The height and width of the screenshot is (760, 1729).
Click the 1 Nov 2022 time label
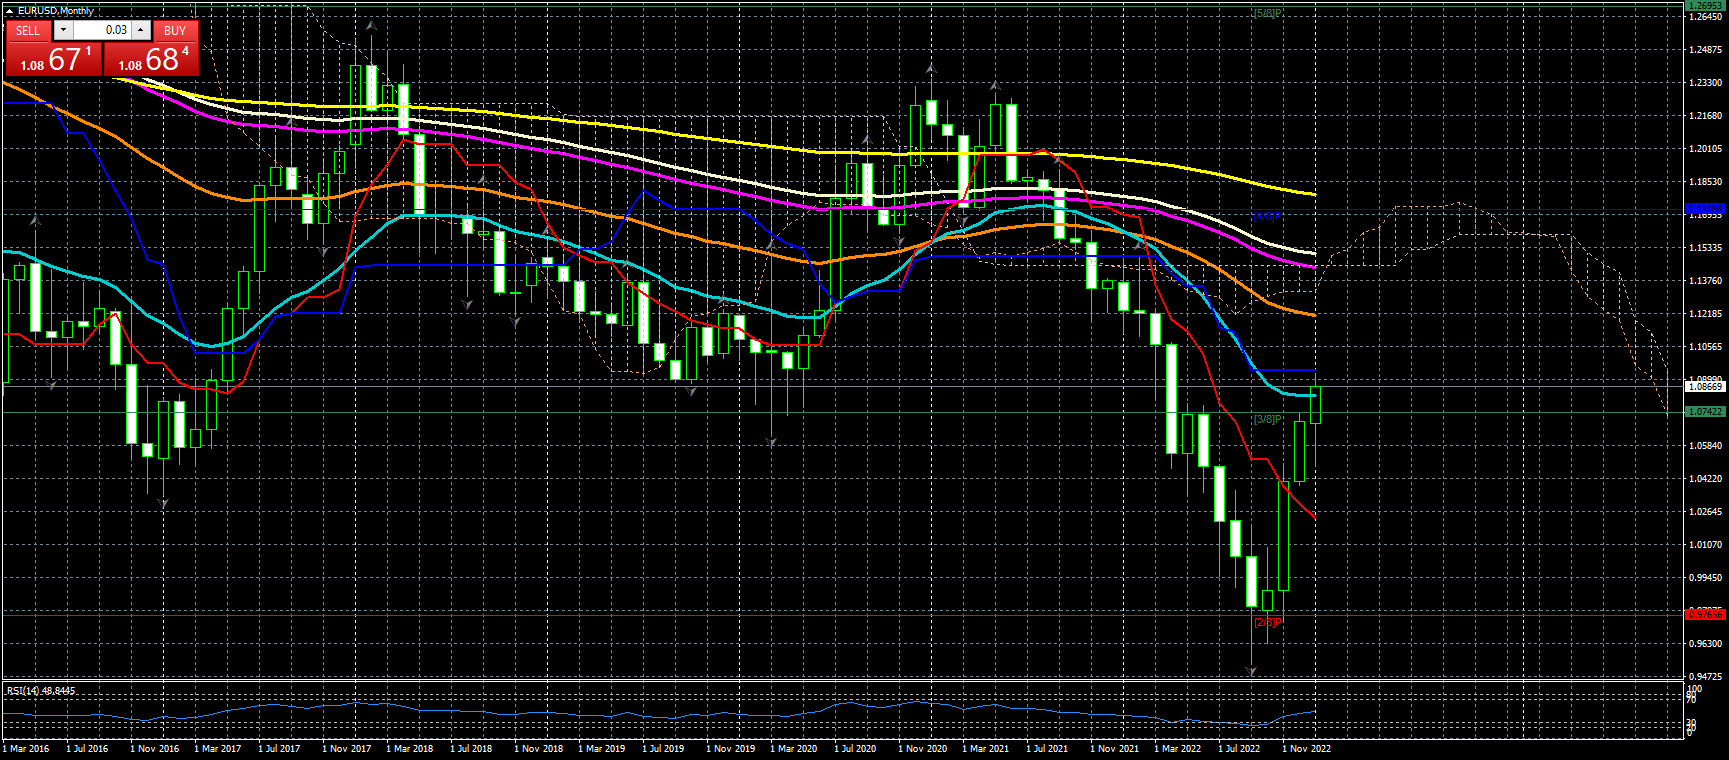pos(1306,749)
